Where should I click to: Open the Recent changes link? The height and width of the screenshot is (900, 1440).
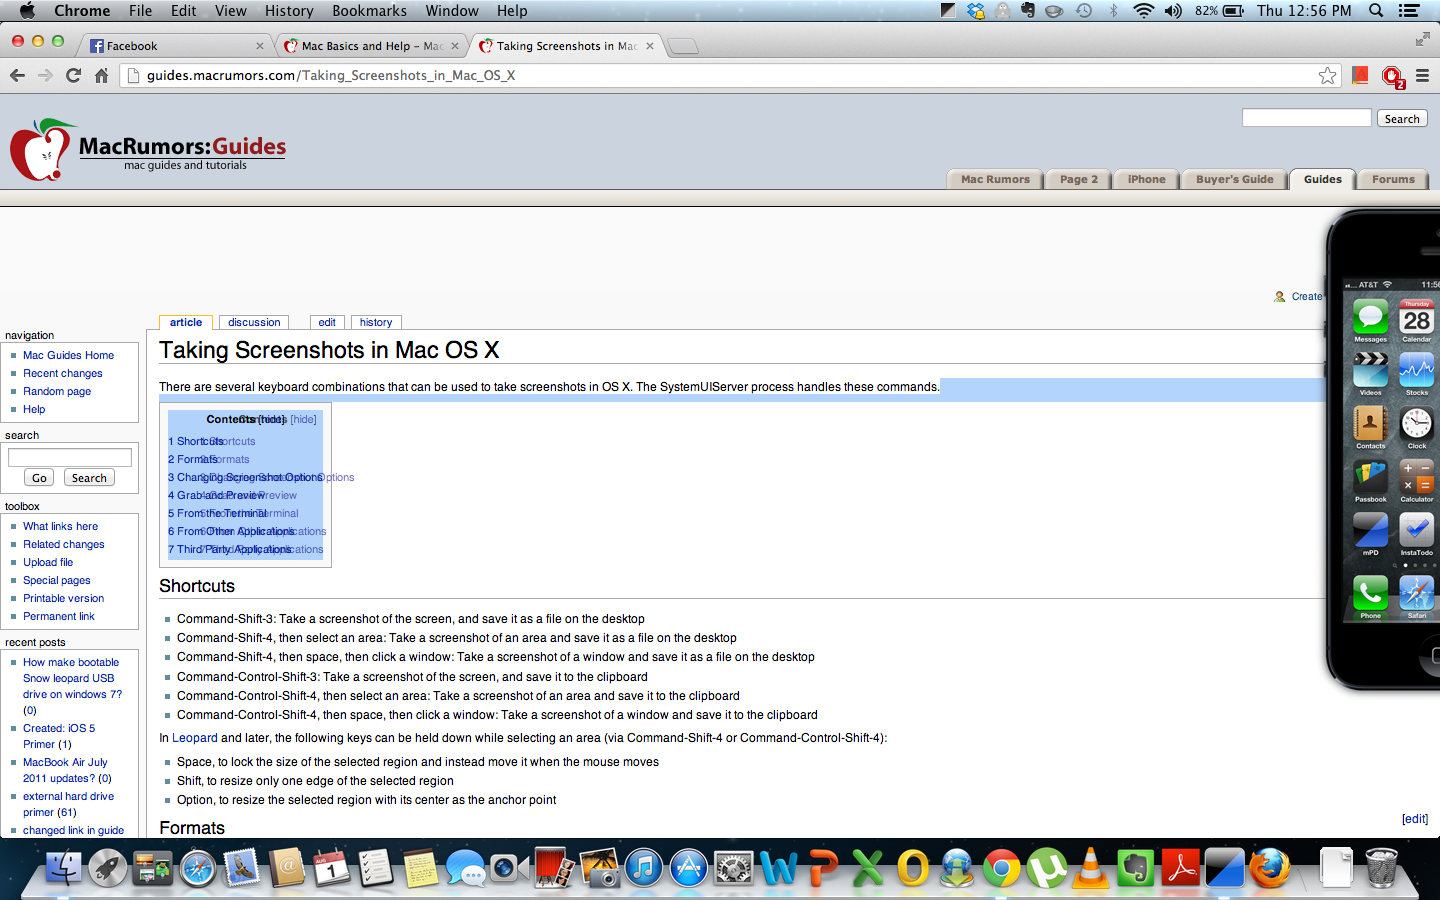click(x=63, y=373)
